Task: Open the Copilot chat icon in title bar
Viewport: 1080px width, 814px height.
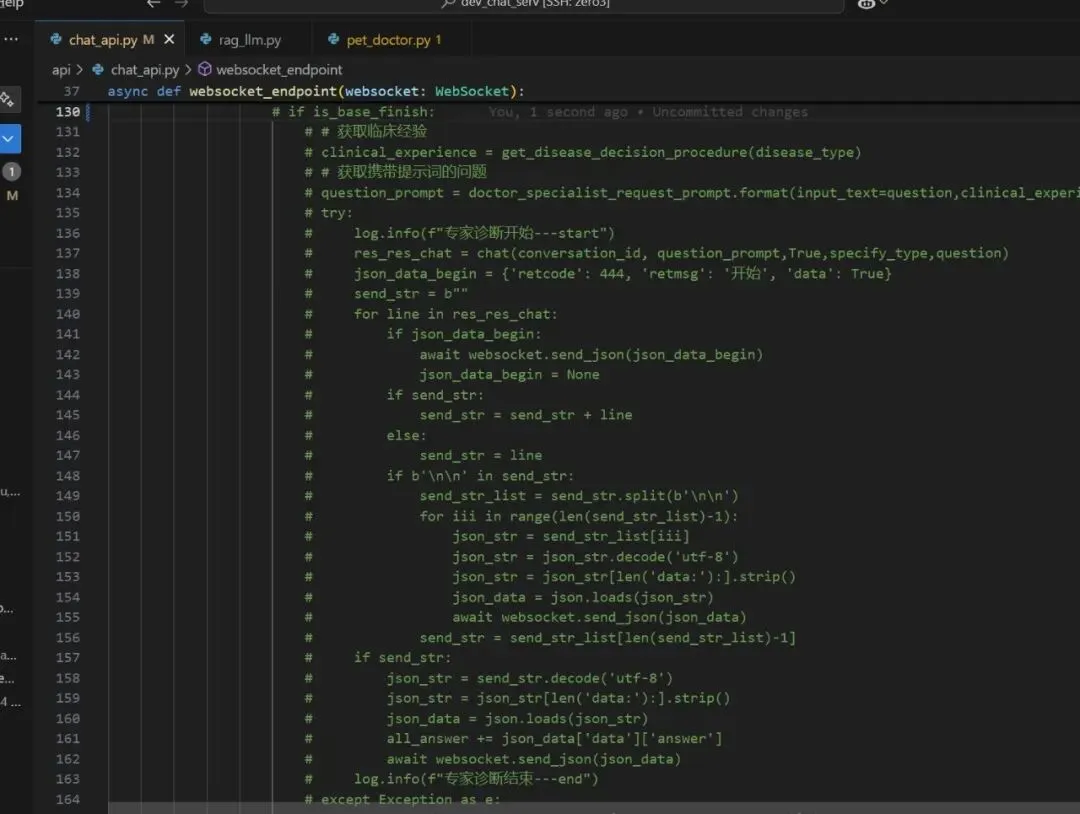Action: pyautogui.click(x=866, y=3)
